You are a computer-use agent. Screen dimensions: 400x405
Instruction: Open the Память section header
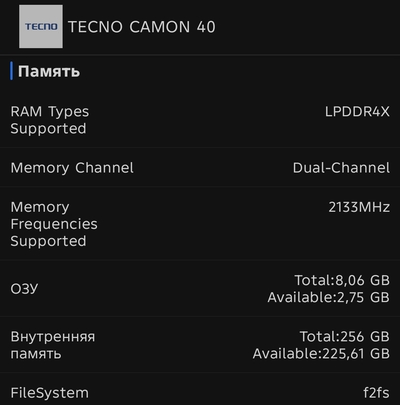pos(49,71)
